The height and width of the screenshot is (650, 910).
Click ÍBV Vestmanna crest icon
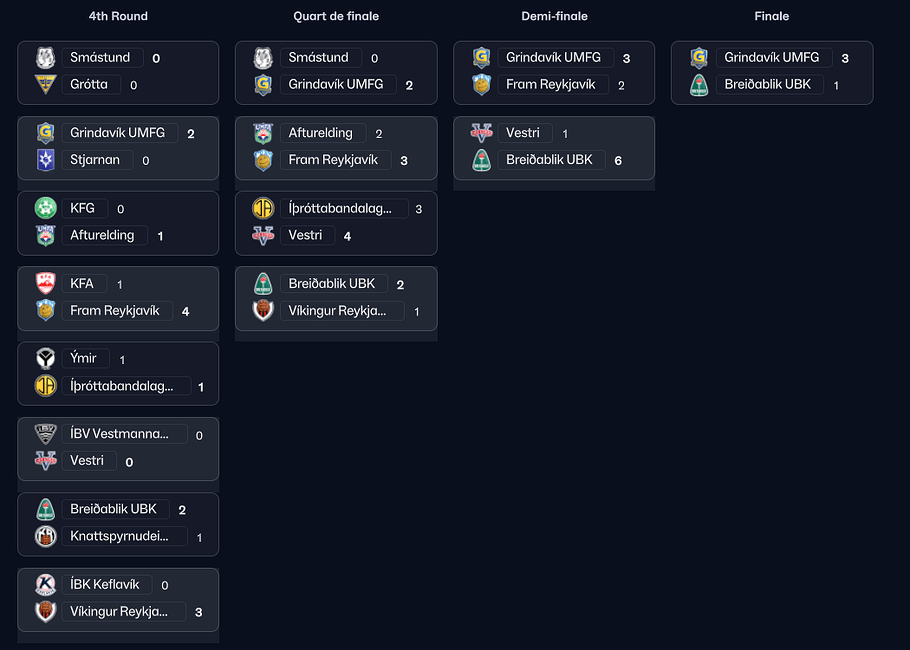45,434
